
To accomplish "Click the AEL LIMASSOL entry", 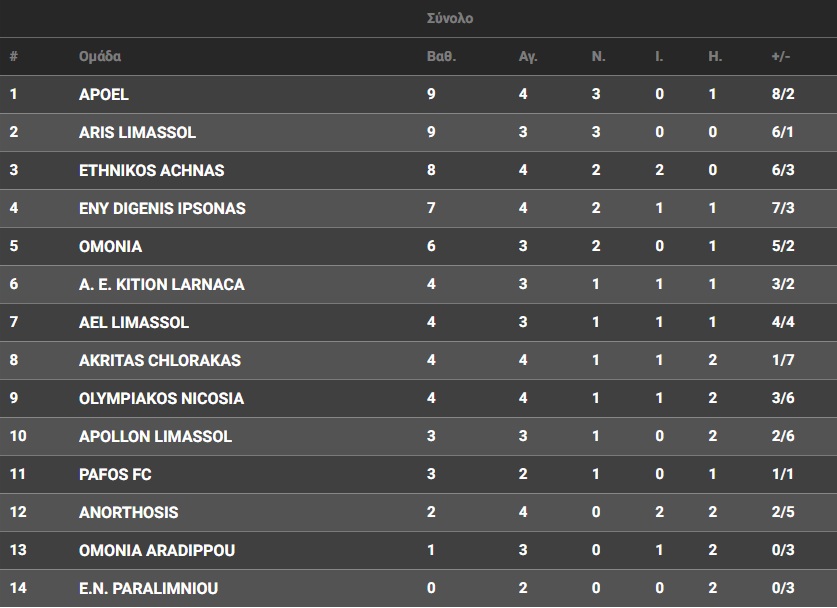I will [134, 323].
